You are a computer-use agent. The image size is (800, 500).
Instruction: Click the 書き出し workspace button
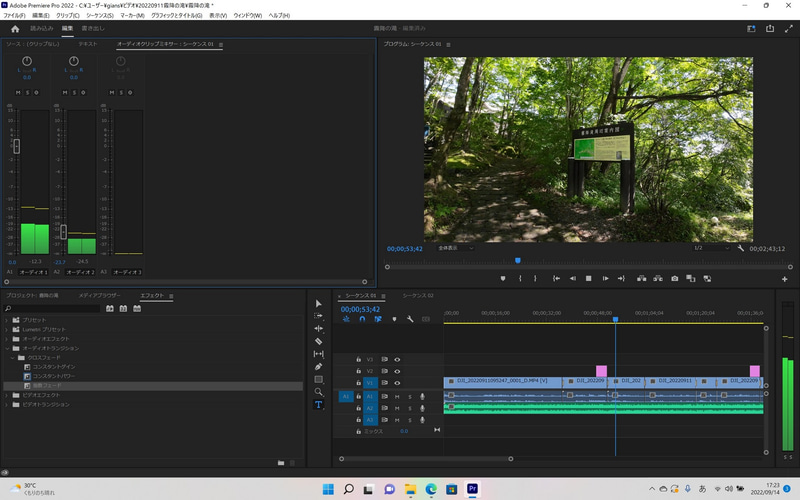92,29
